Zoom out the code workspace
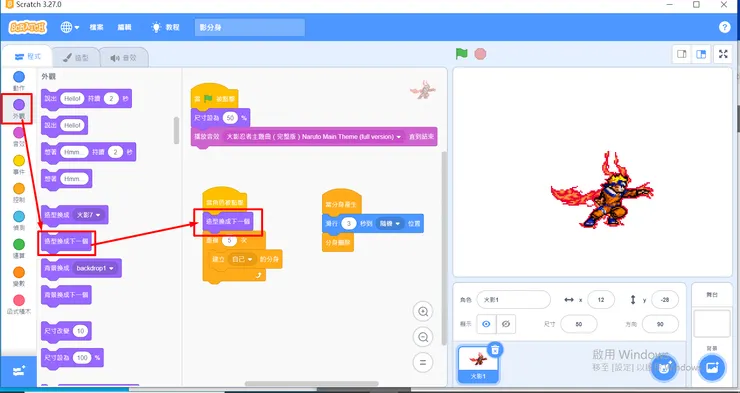The height and width of the screenshot is (393, 740). [423, 337]
